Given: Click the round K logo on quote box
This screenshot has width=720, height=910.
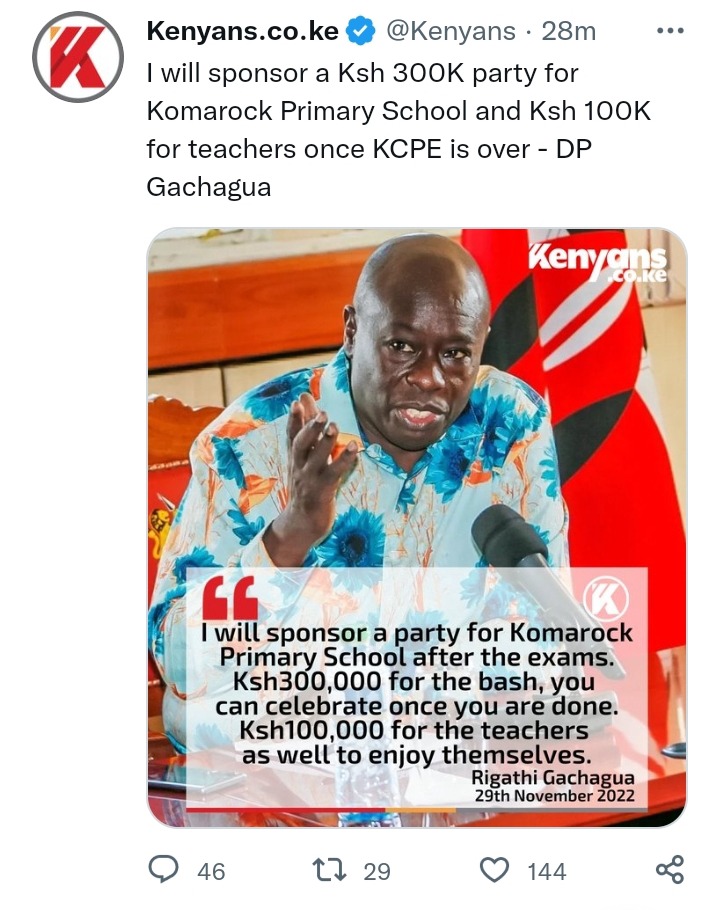Looking at the screenshot, I should pos(606,598).
